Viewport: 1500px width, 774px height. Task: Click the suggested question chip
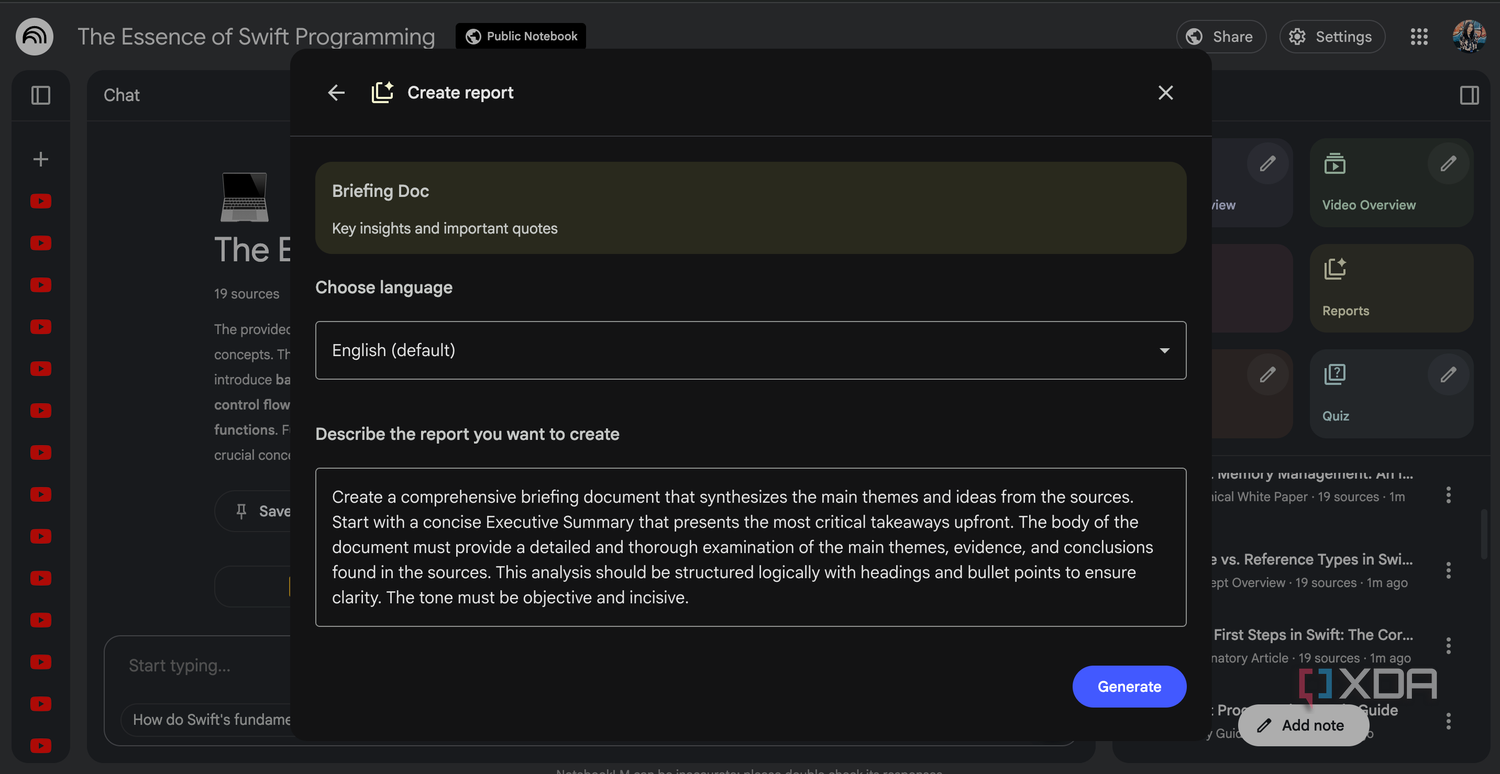click(205, 719)
